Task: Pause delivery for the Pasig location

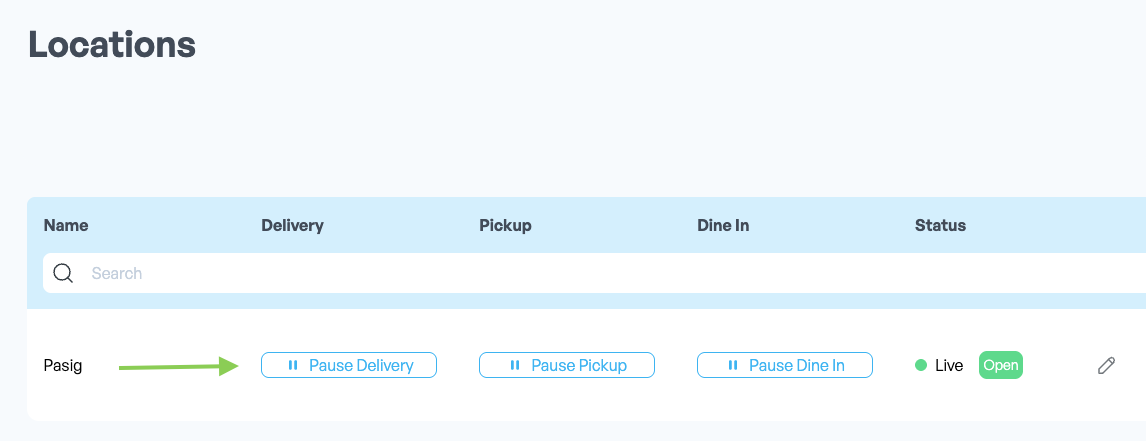Action: (349, 365)
